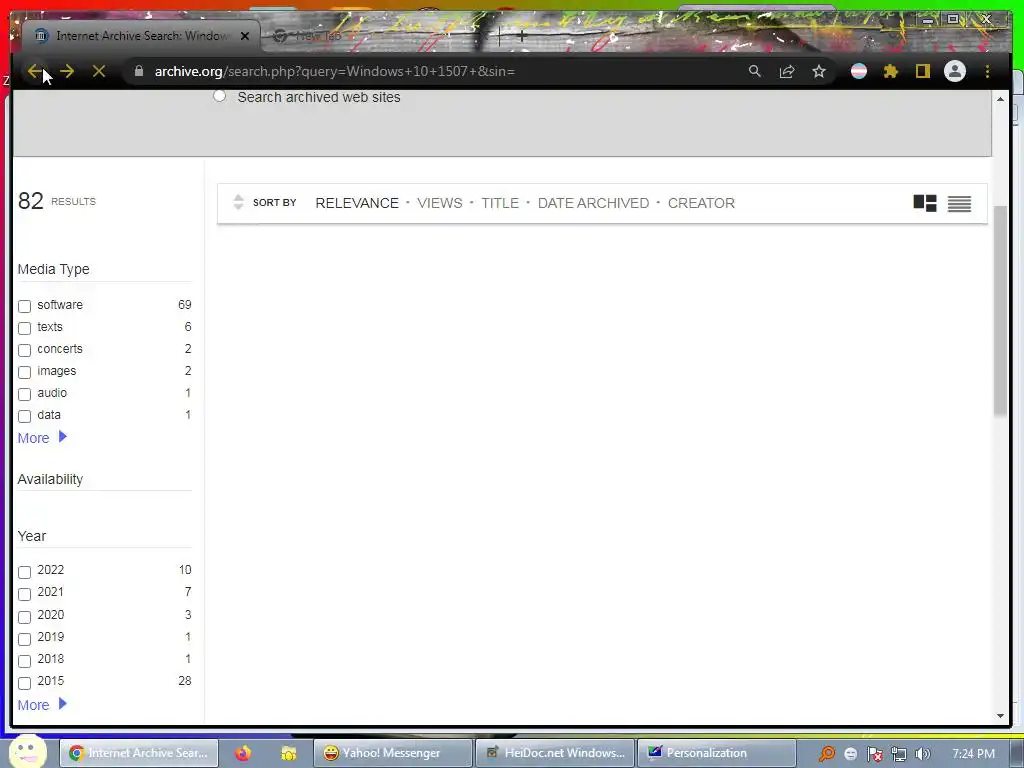
Task: Open Yahoo! Messenger from the taskbar
Action: point(392,753)
